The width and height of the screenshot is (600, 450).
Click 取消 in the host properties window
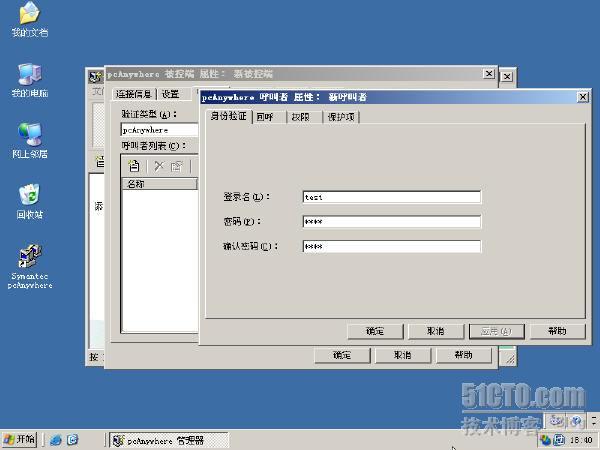[x=403, y=355]
